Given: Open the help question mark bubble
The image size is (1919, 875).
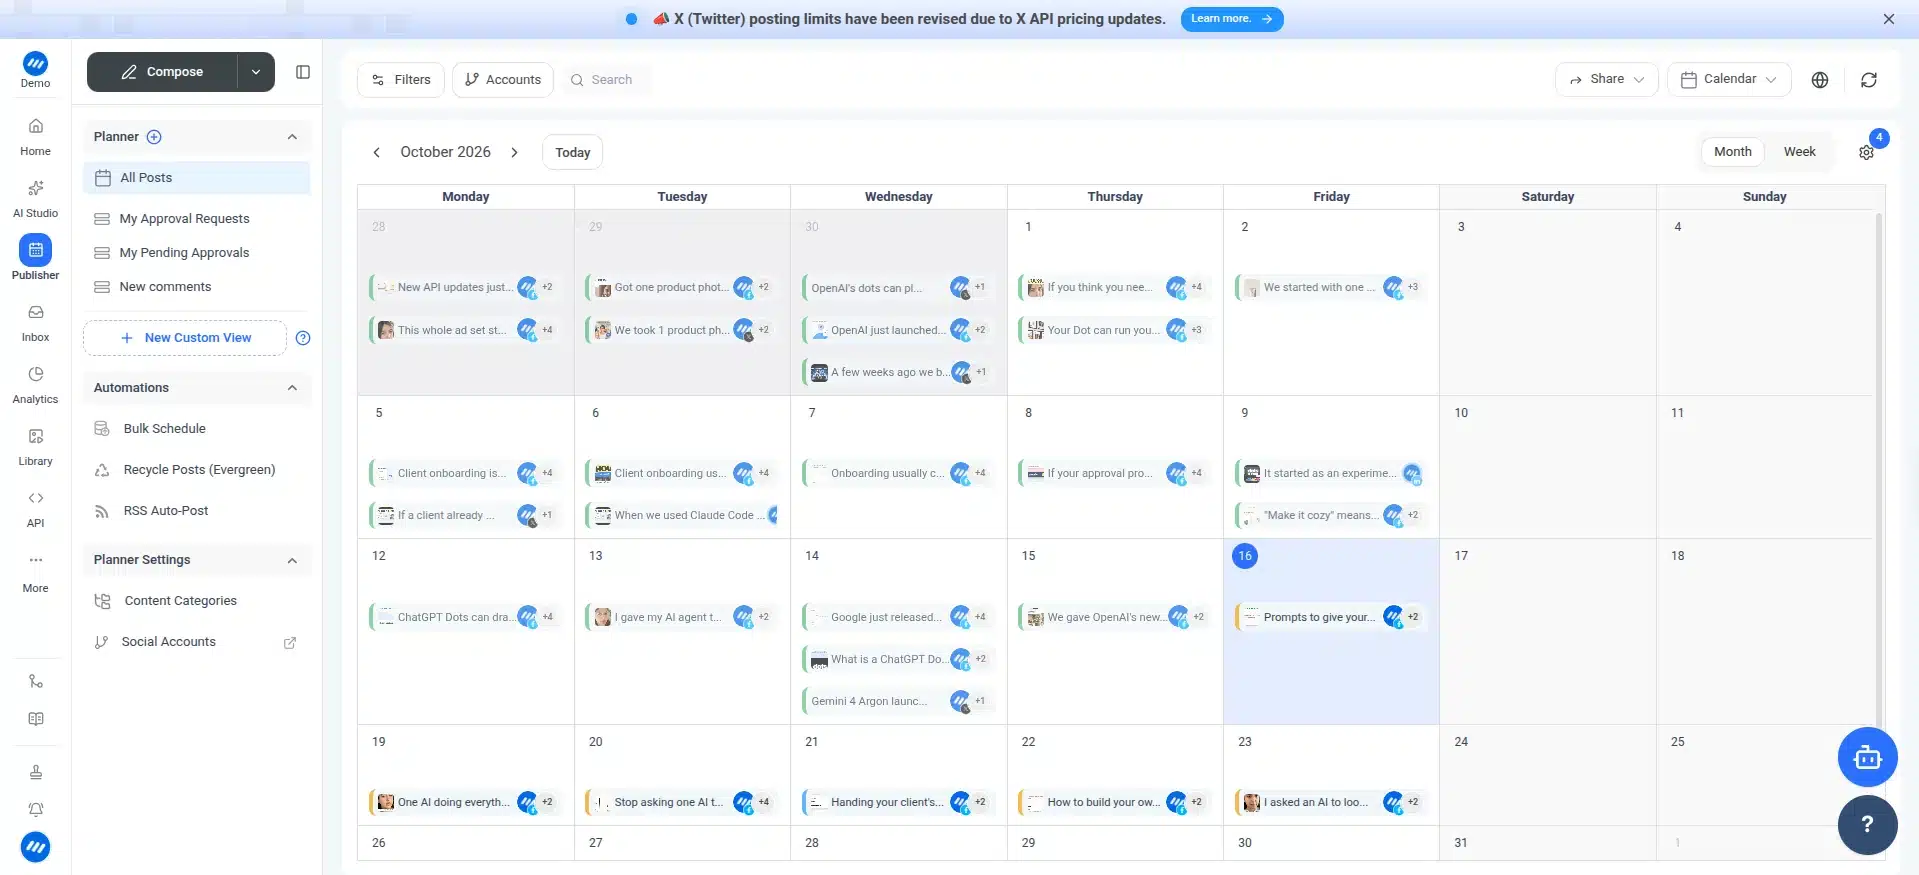Looking at the screenshot, I should (x=1867, y=825).
